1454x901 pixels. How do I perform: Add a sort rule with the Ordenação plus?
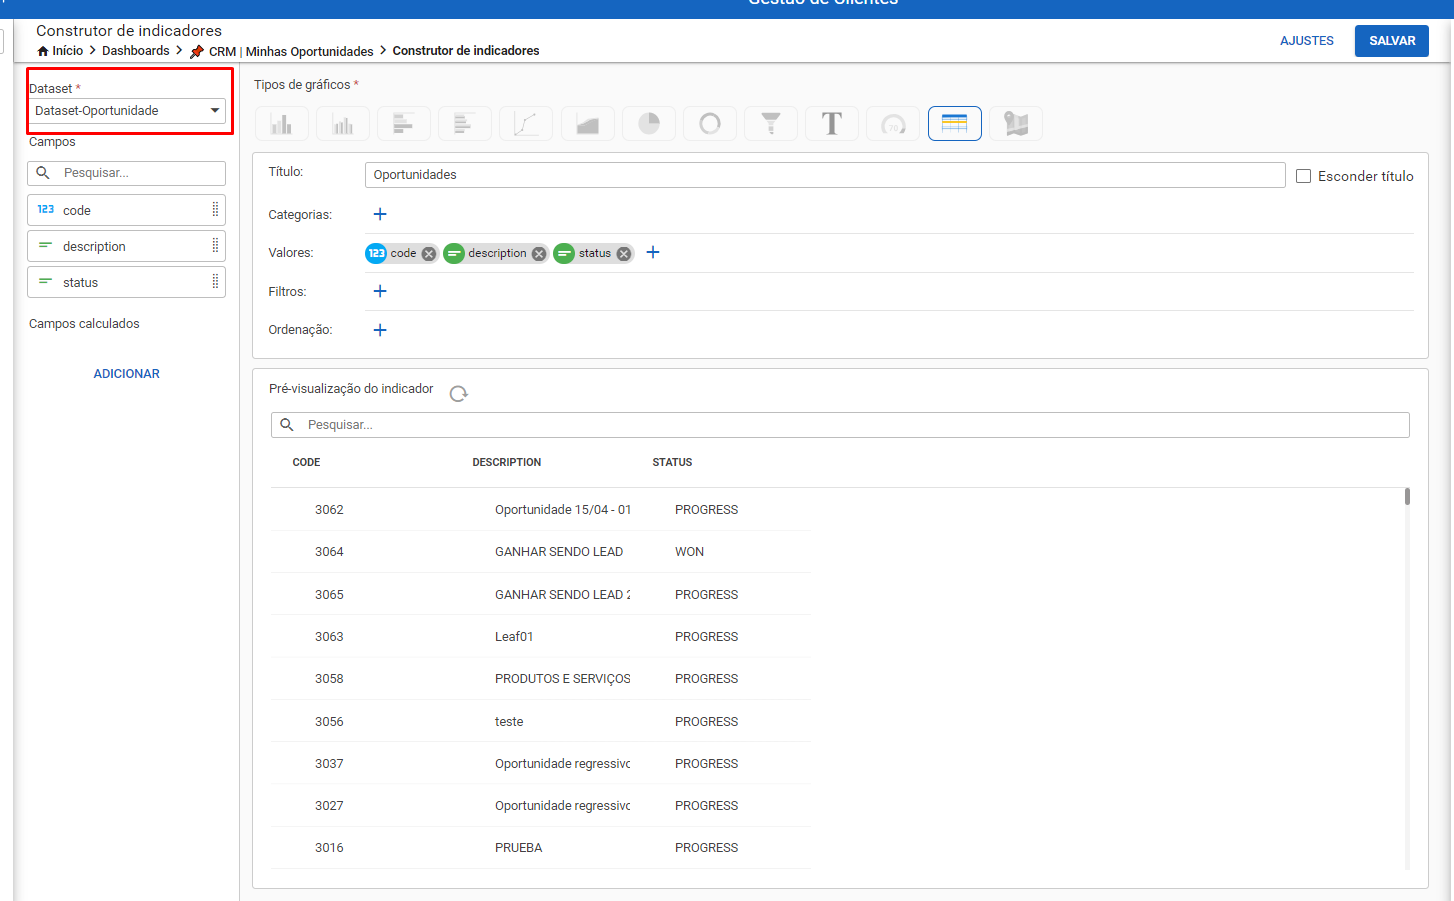pyautogui.click(x=380, y=330)
